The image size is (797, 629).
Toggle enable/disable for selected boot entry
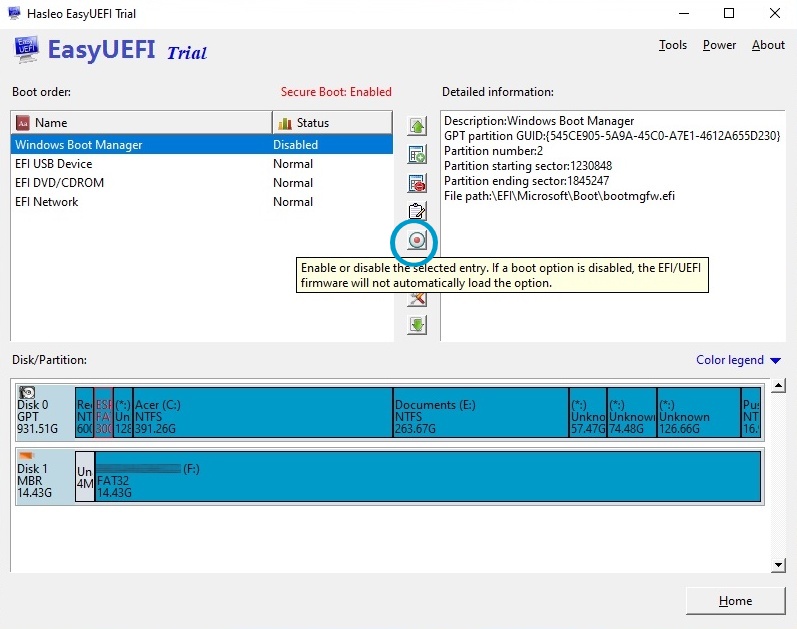(x=417, y=240)
